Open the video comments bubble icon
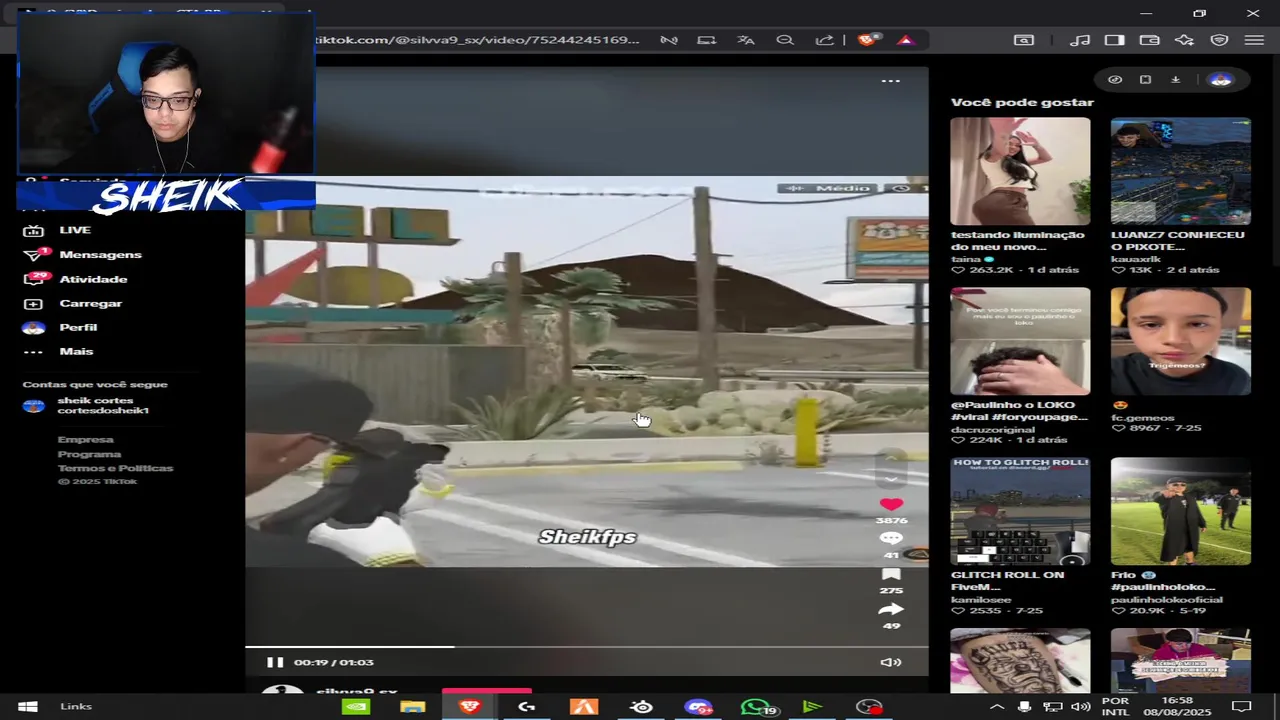This screenshot has width=1280, height=720. pyautogui.click(x=891, y=539)
